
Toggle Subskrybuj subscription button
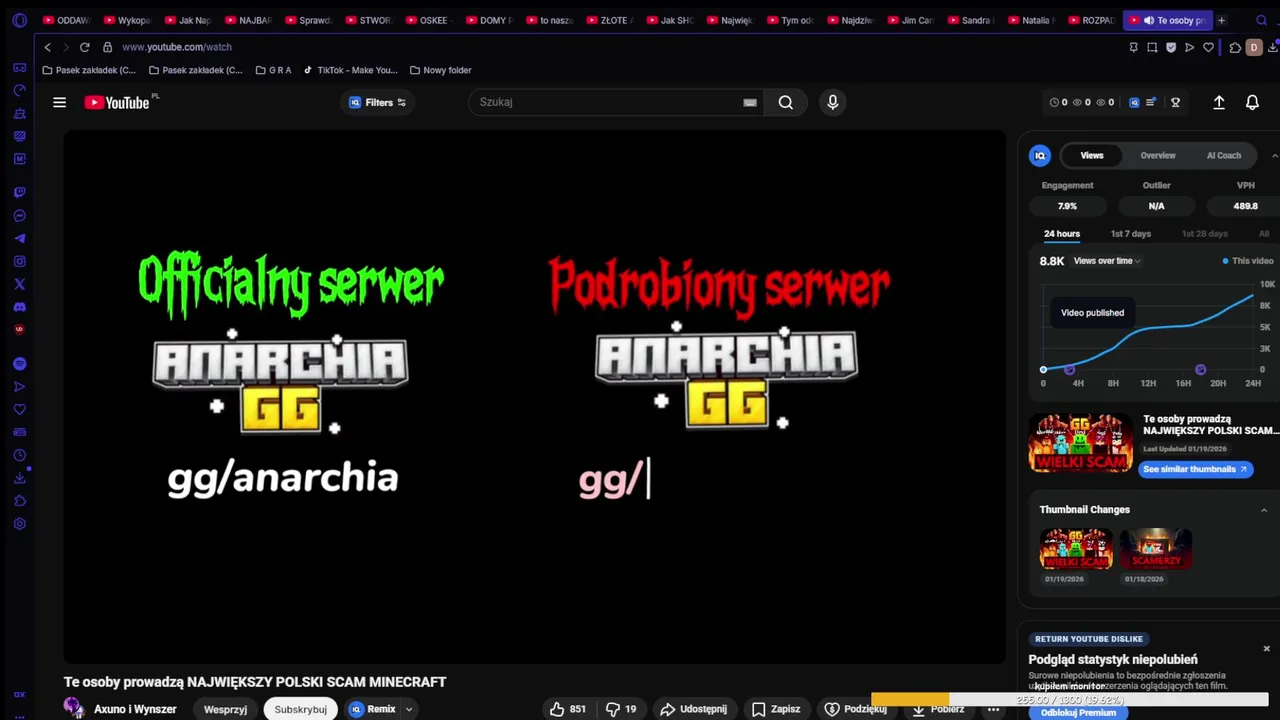[301, 709]
